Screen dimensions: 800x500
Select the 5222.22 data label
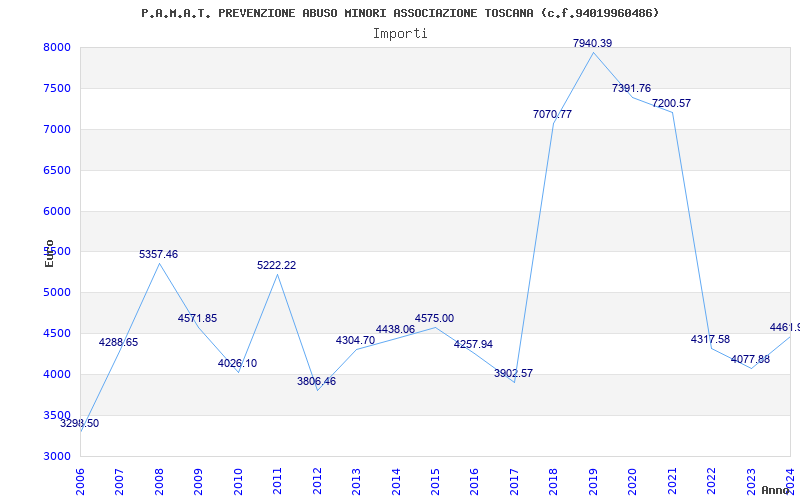(x=277, y=265)
